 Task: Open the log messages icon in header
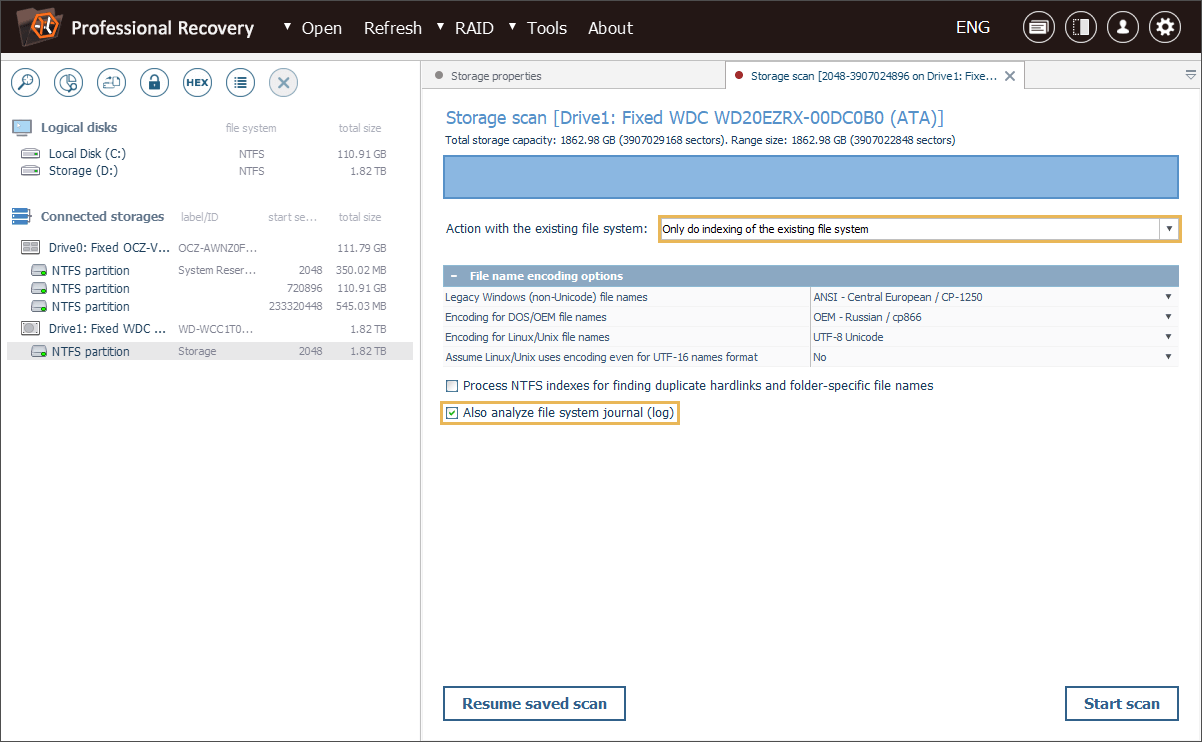[1039, 28]
